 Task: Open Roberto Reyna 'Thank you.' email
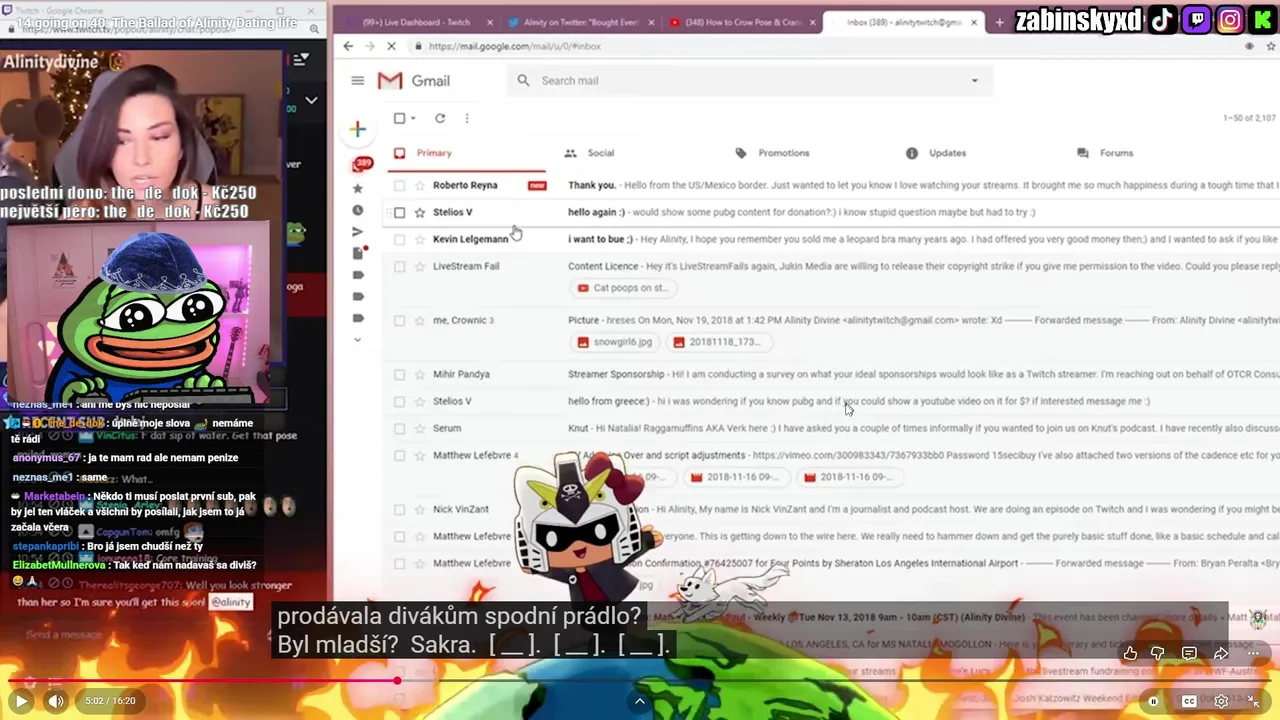pos(831,185)
